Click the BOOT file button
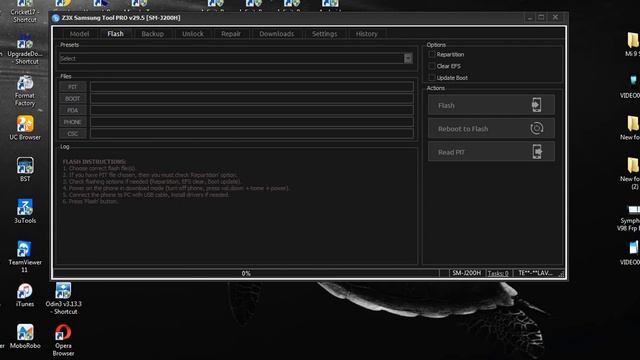640x360 pixels. [73, 99]
